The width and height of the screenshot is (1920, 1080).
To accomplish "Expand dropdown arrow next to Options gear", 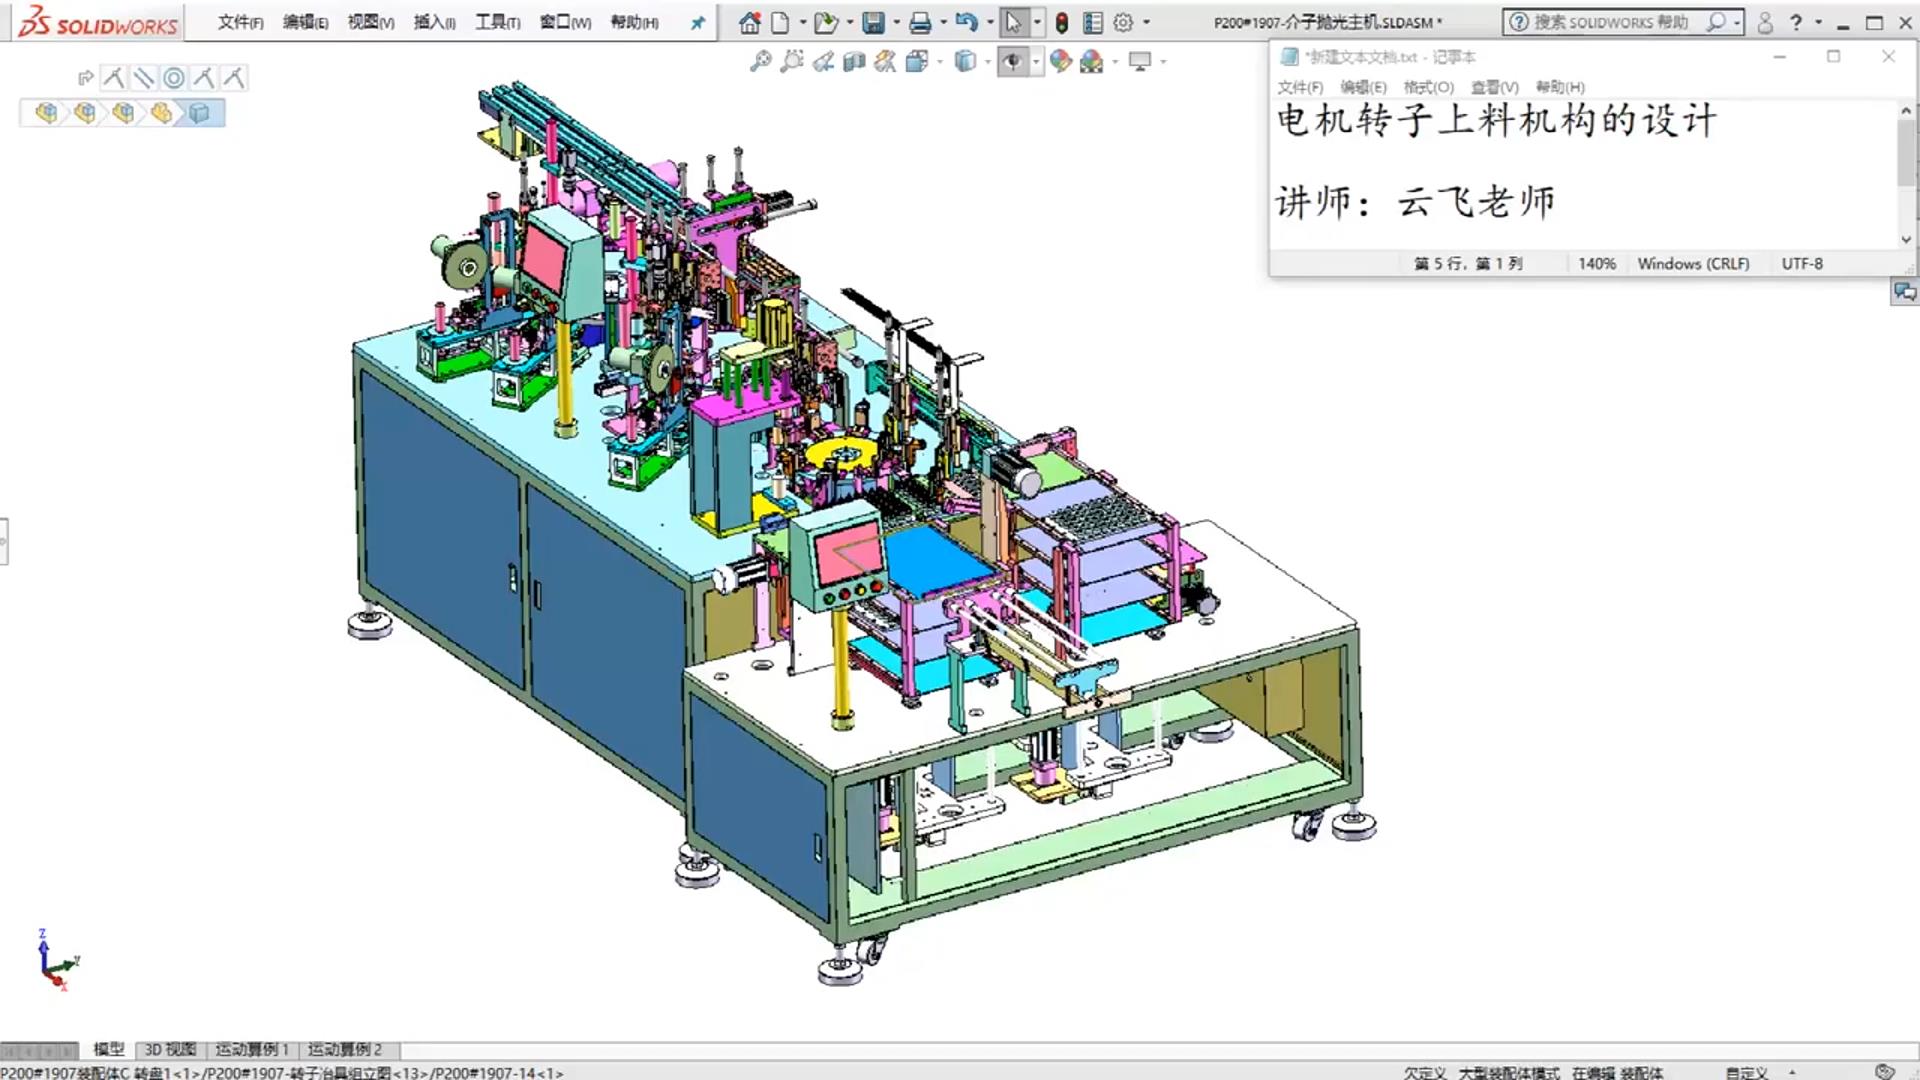I will click(x=1147, y=22).
